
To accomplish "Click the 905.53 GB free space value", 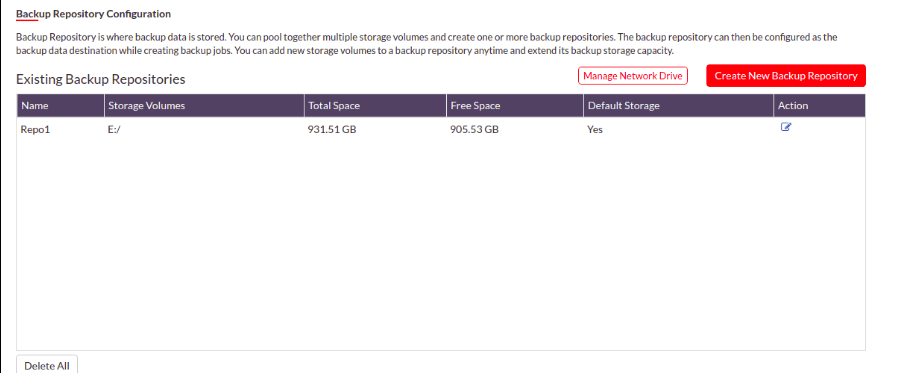I will [474, 129].
